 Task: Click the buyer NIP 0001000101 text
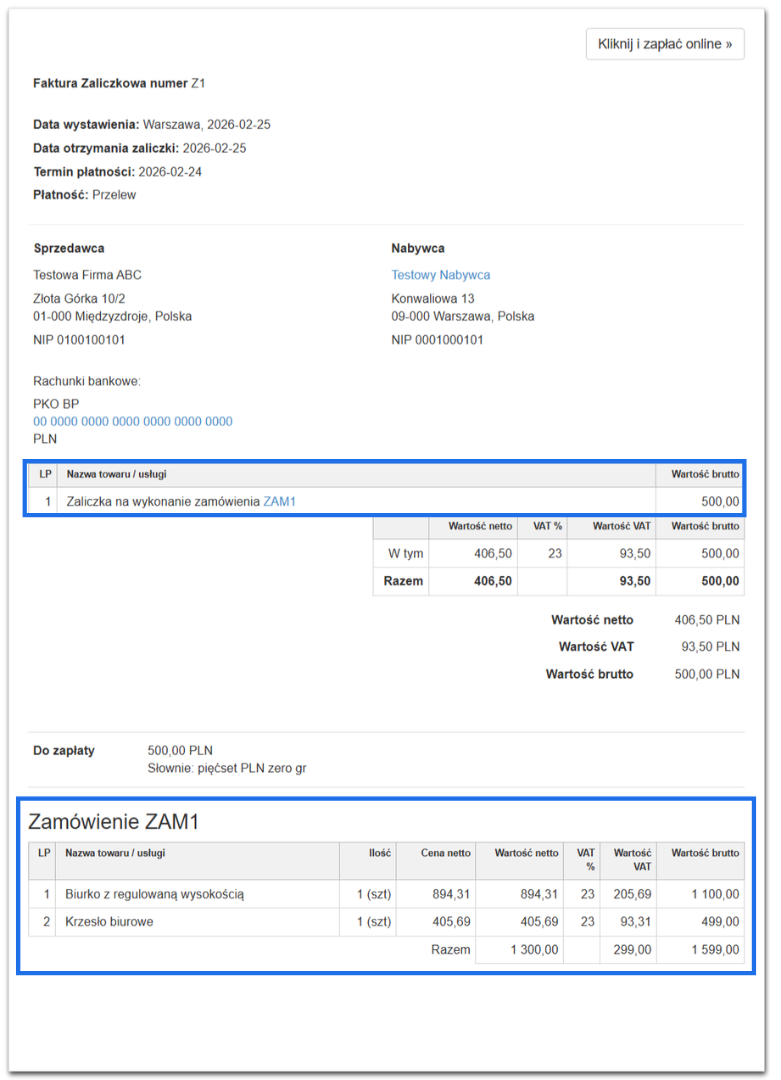437,340
